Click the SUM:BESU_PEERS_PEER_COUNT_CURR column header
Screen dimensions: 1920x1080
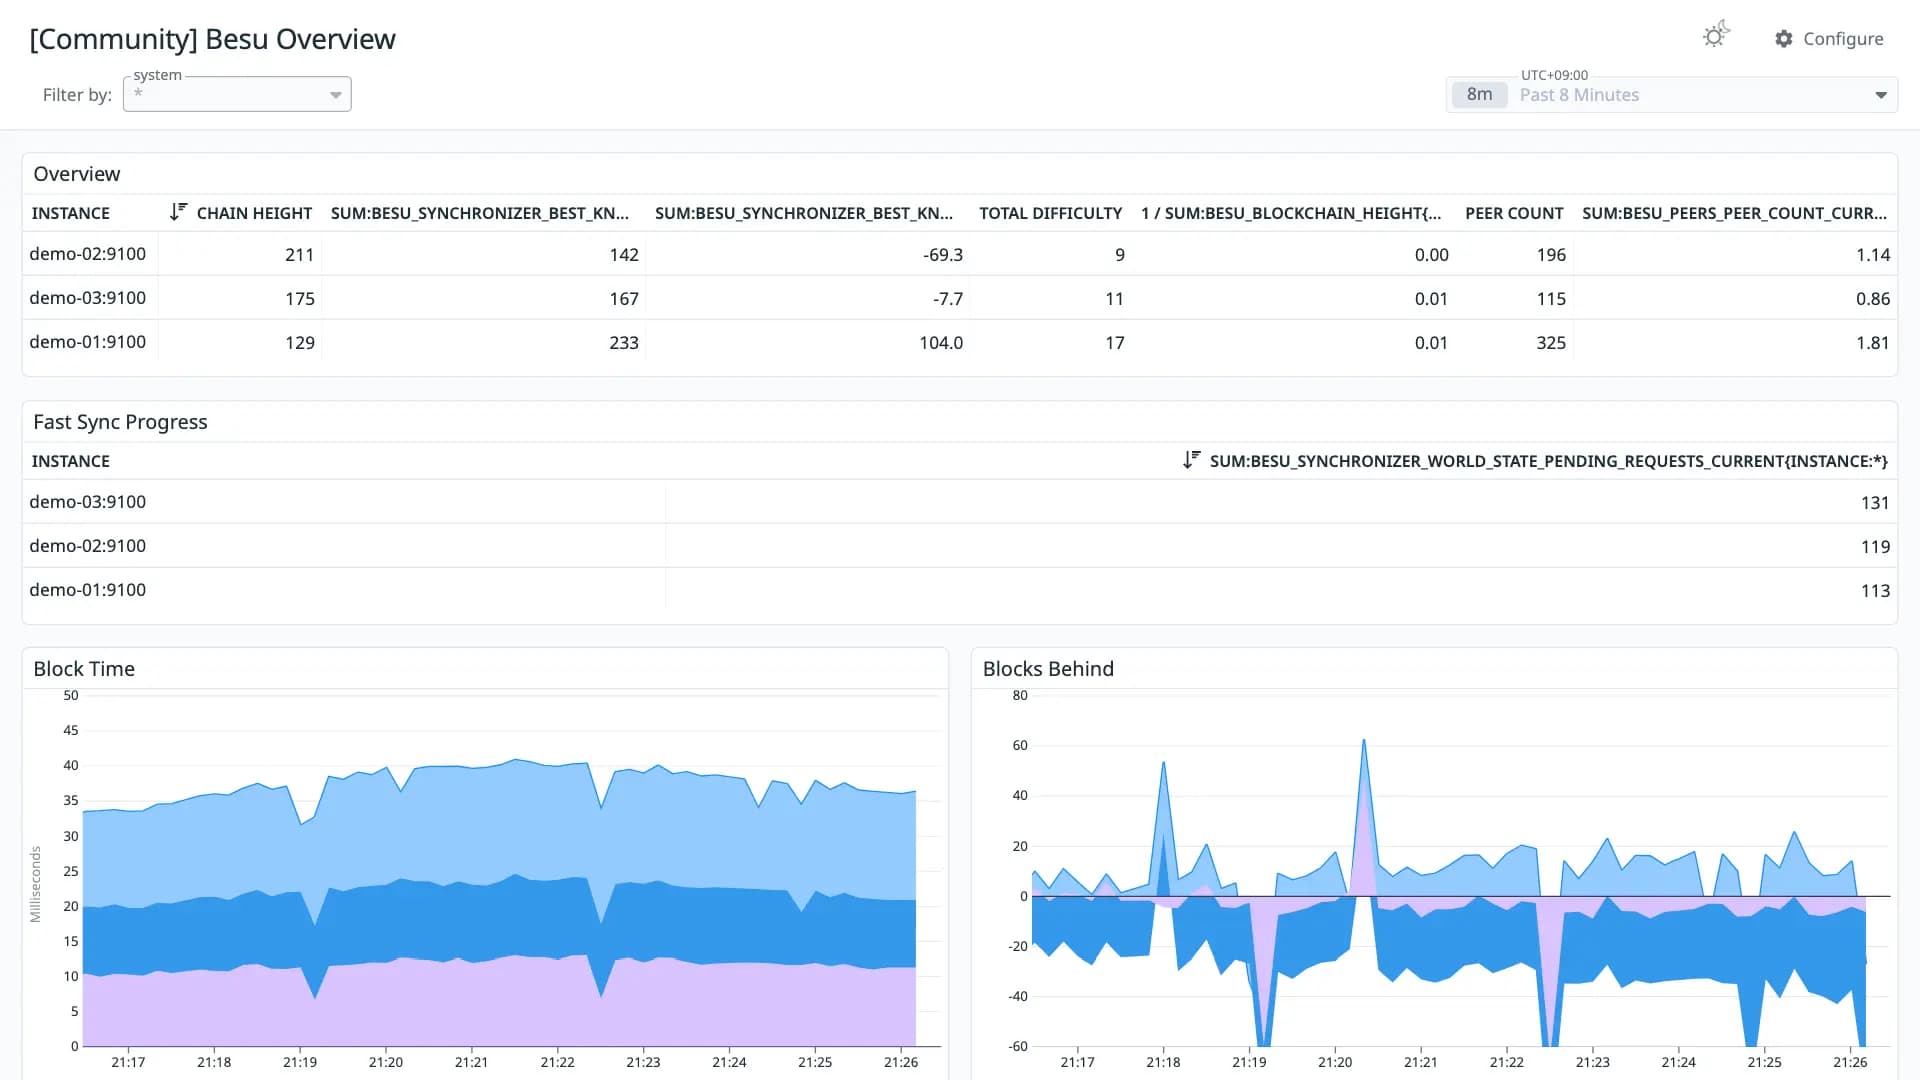pos(1734,213)
